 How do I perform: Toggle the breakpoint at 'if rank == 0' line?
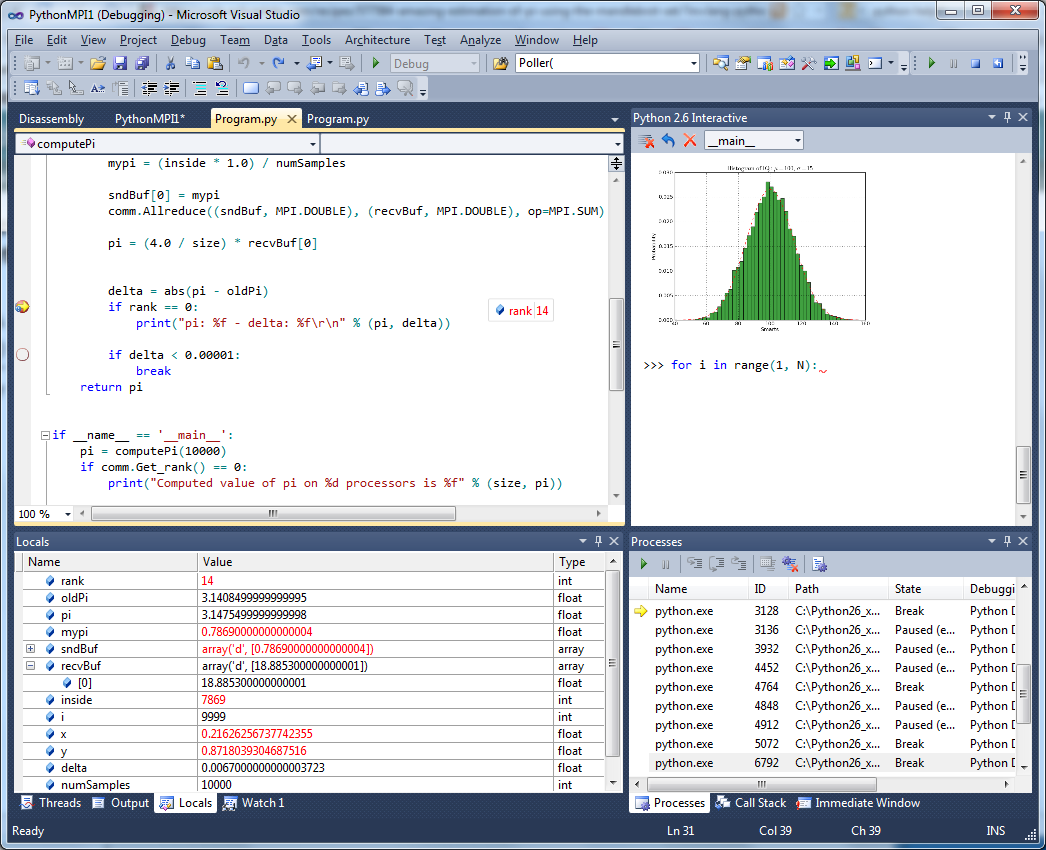[22, 307]
